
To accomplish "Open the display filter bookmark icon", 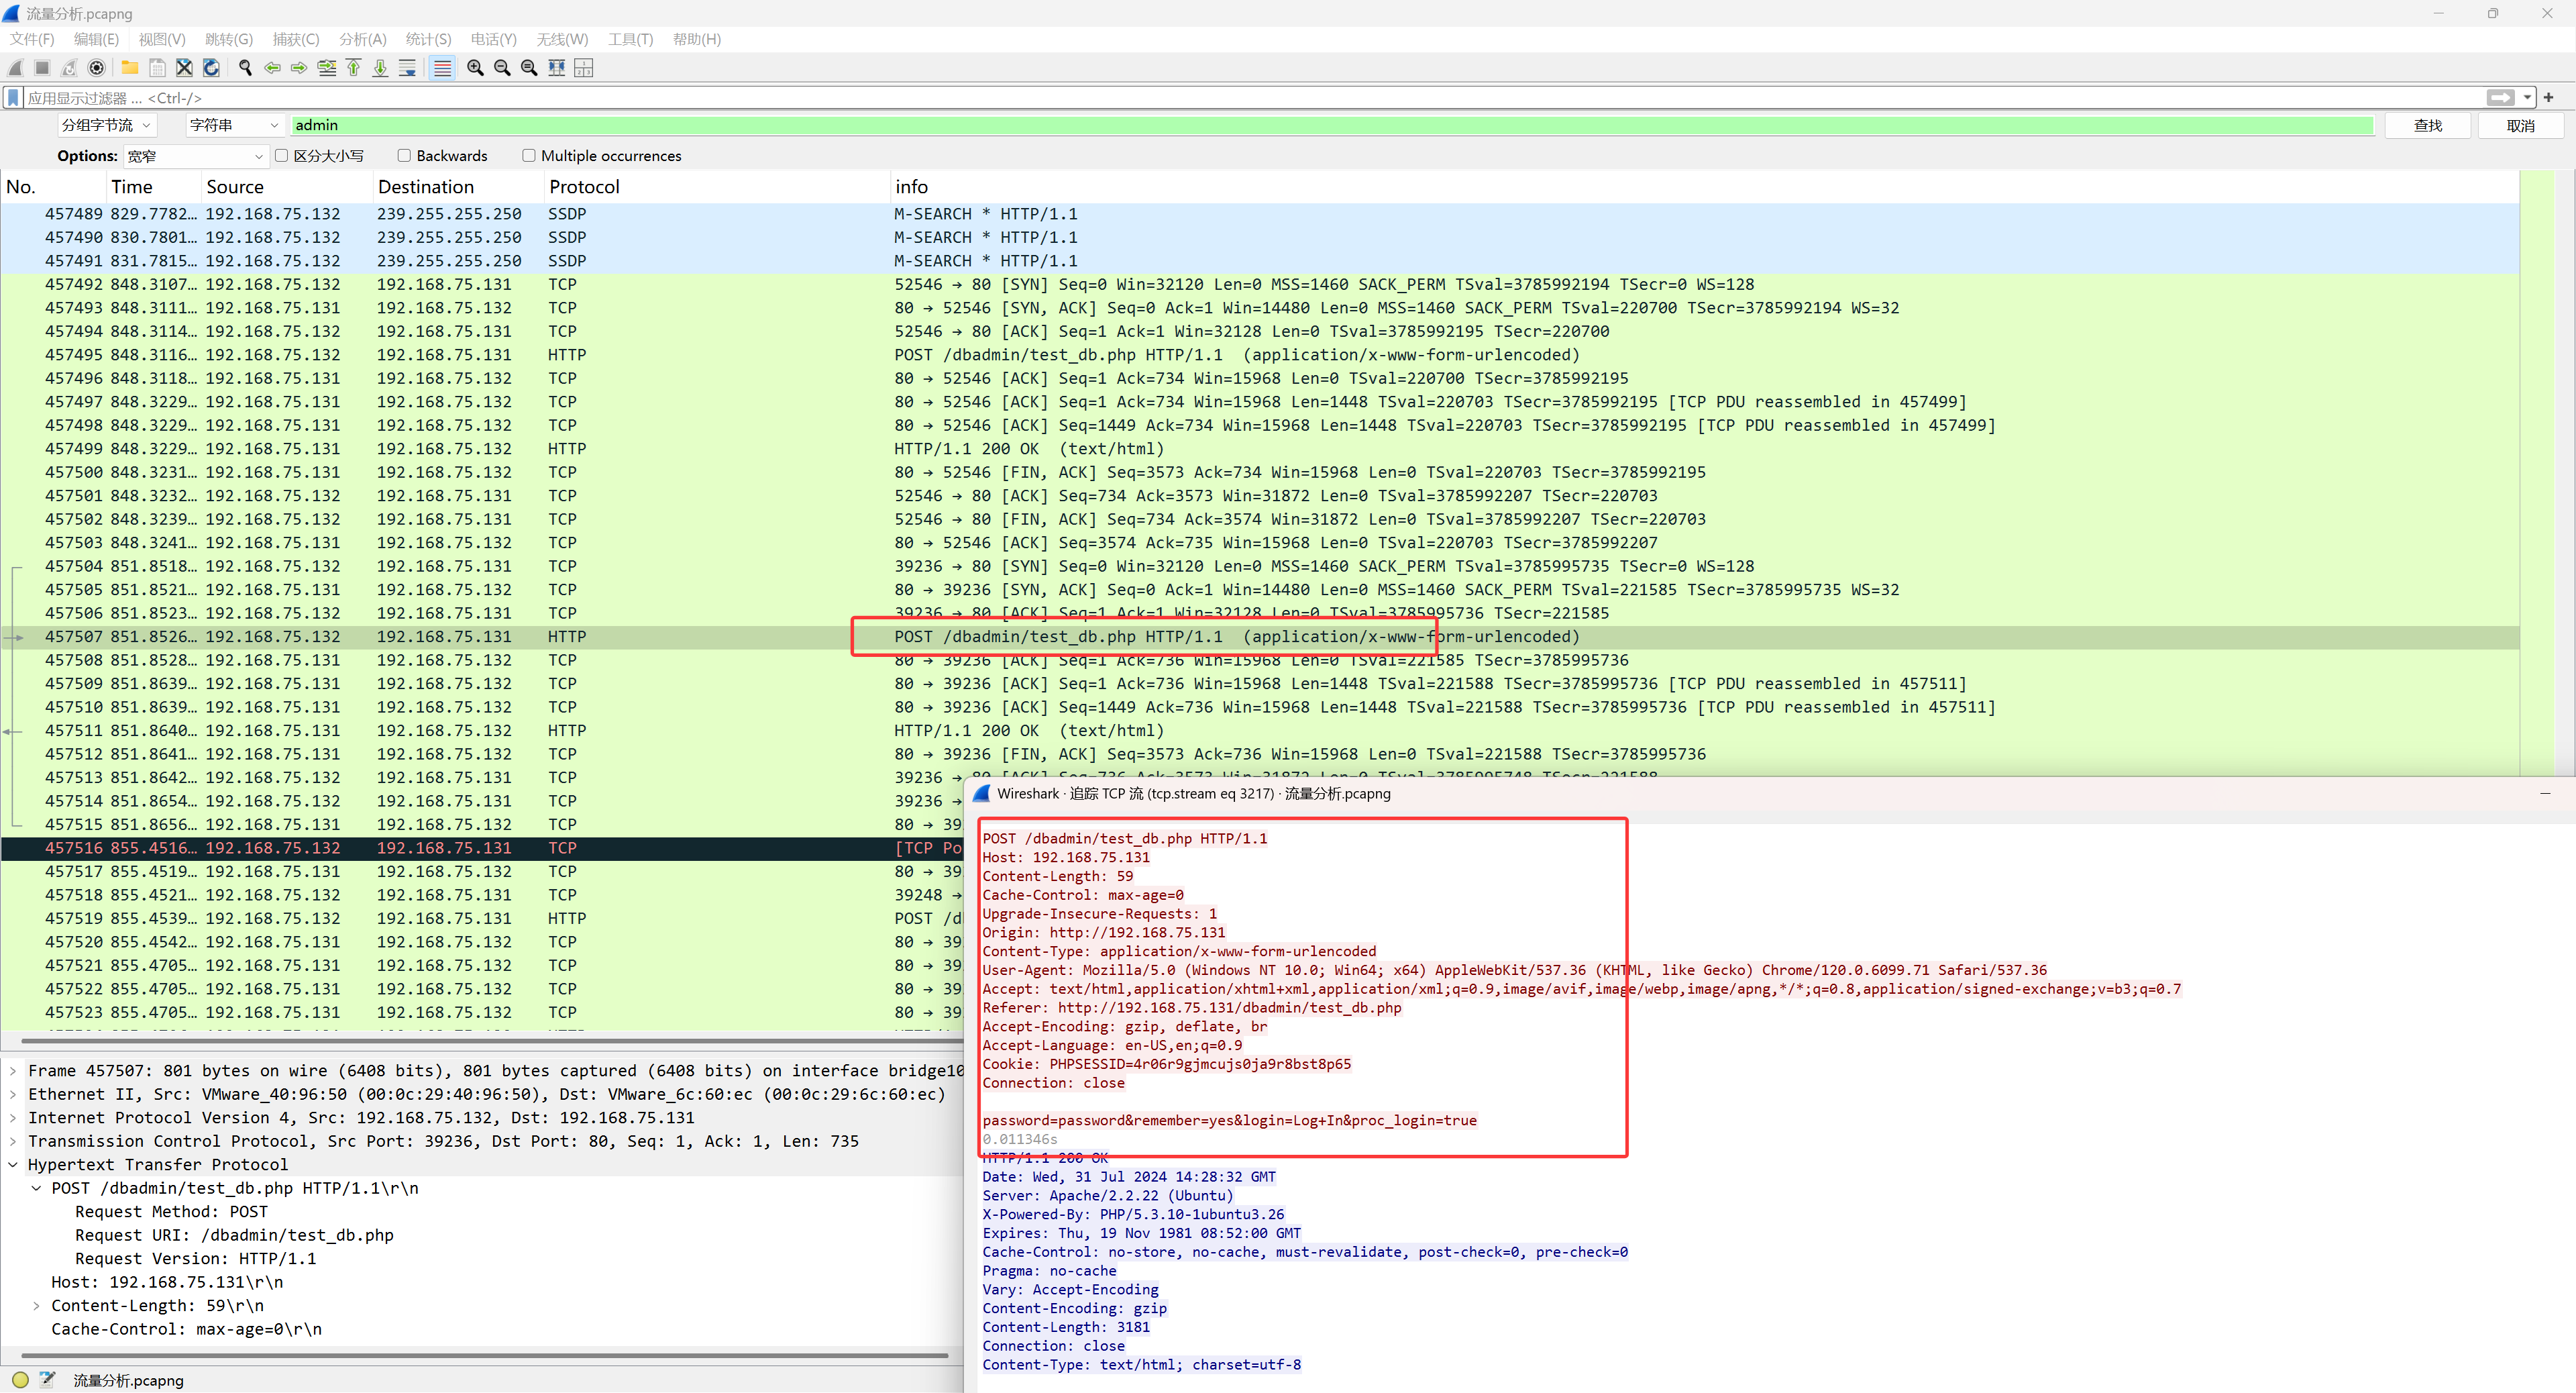I will click(13, 98).
